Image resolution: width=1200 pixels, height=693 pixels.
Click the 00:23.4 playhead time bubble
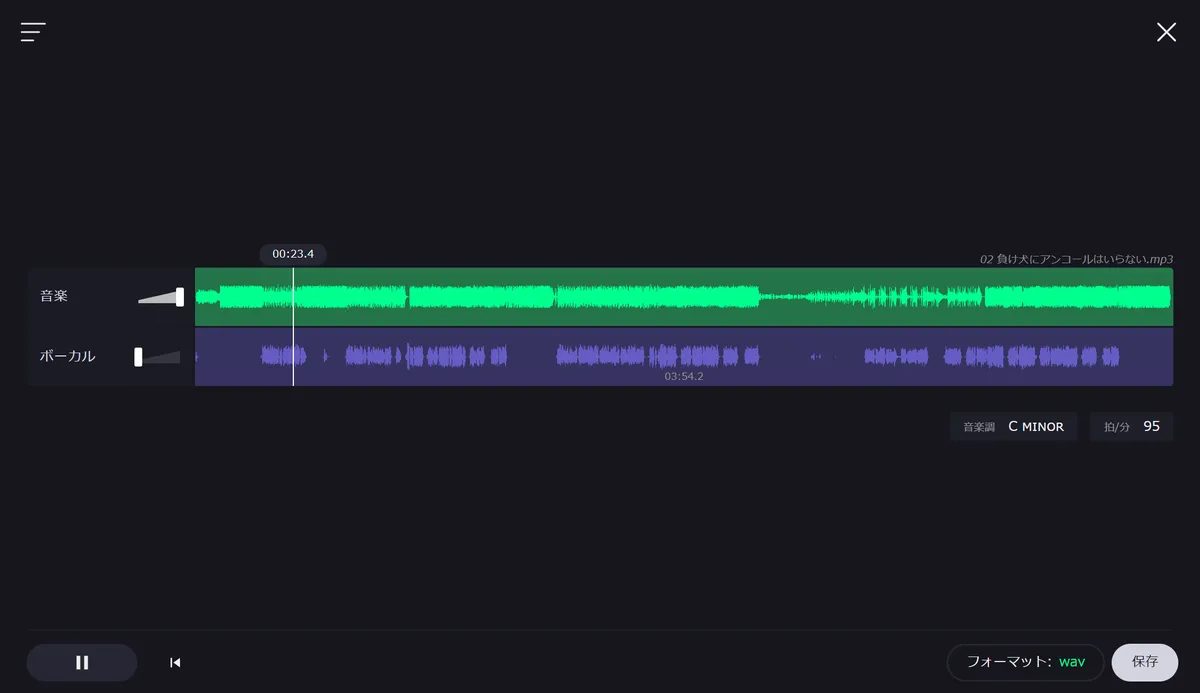[293, 254]
